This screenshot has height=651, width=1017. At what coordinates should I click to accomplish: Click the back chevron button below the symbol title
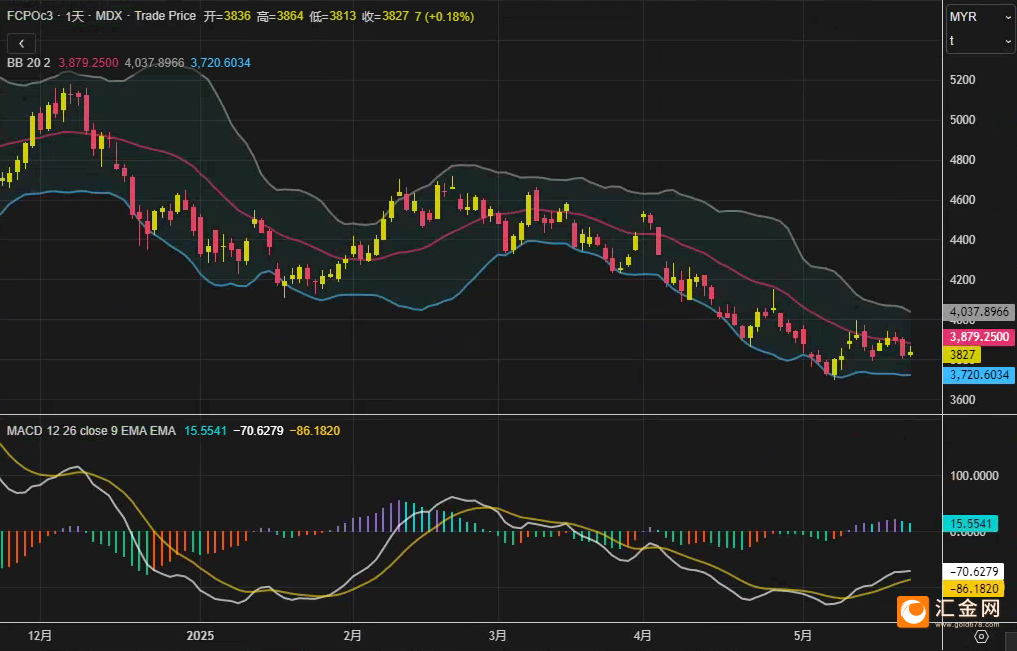click(21, 43)
